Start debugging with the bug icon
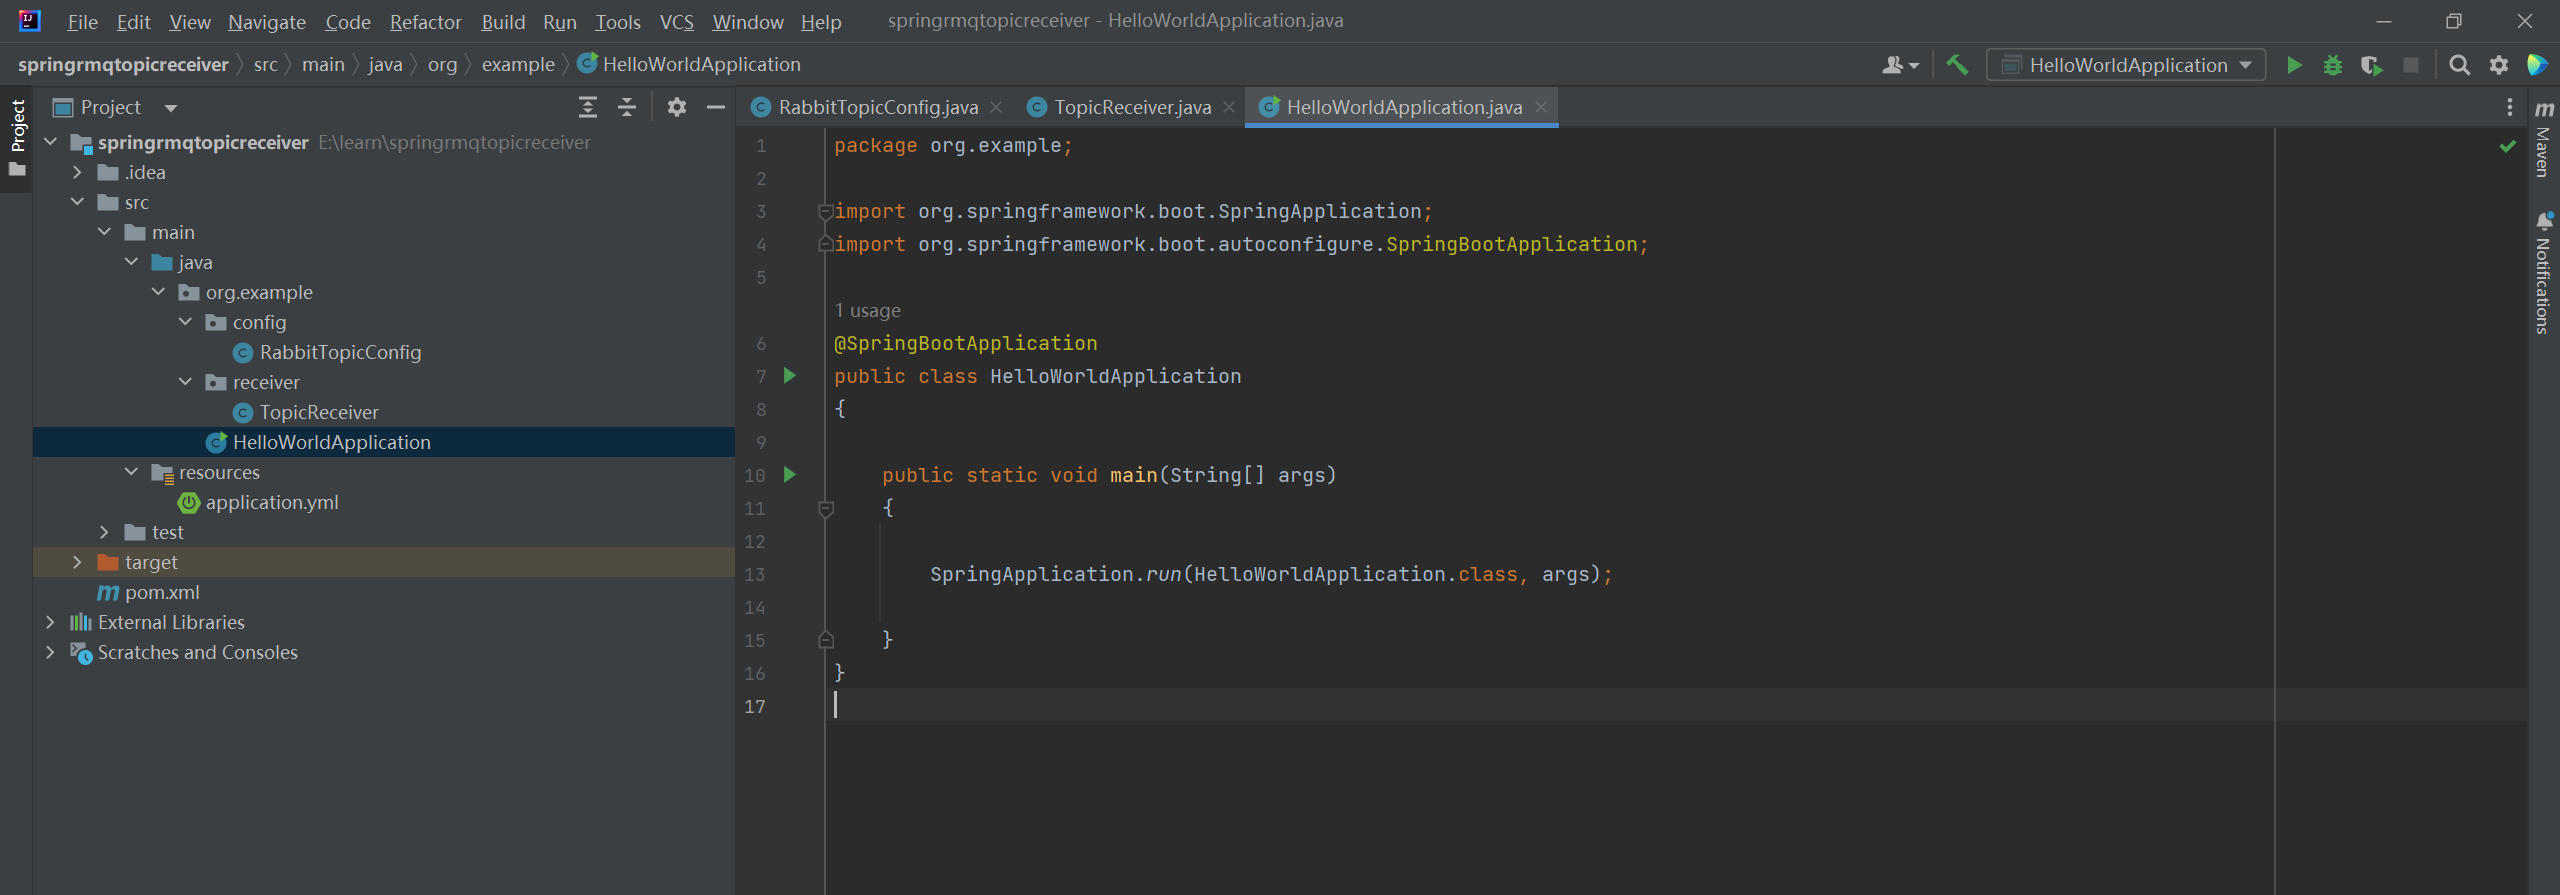 [2333, 65]
